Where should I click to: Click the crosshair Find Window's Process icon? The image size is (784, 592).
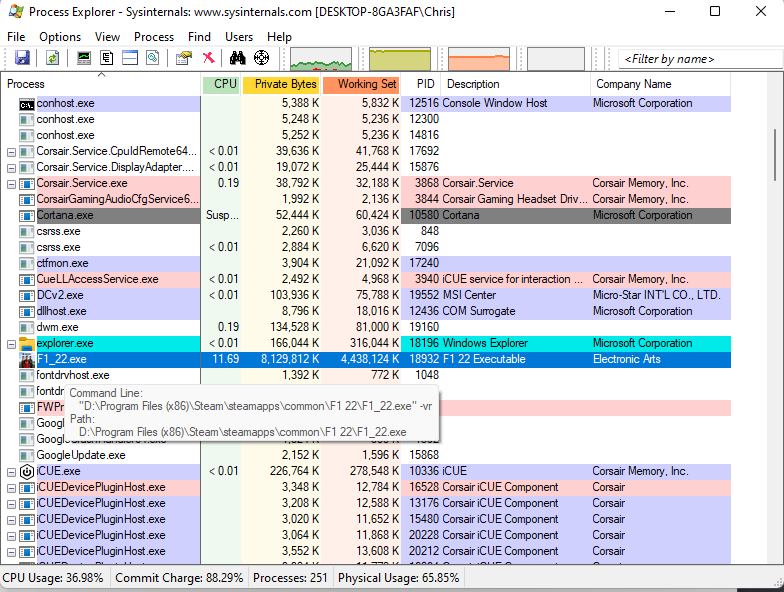262,58
